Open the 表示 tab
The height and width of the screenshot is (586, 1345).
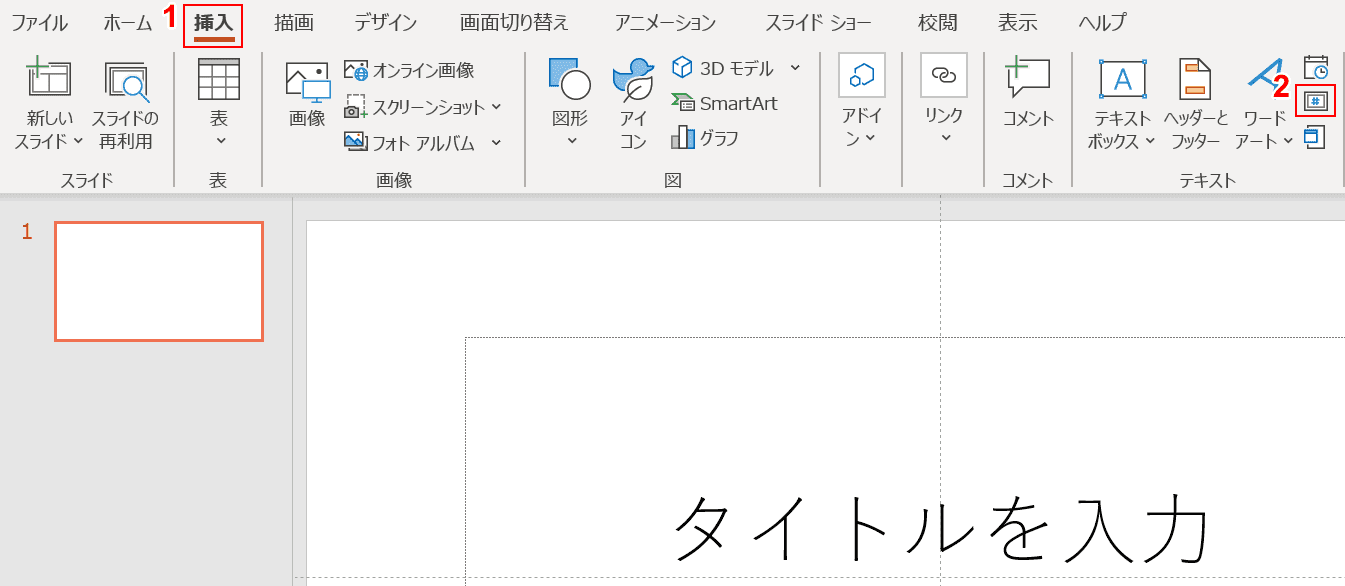(x=1018, y=22)
